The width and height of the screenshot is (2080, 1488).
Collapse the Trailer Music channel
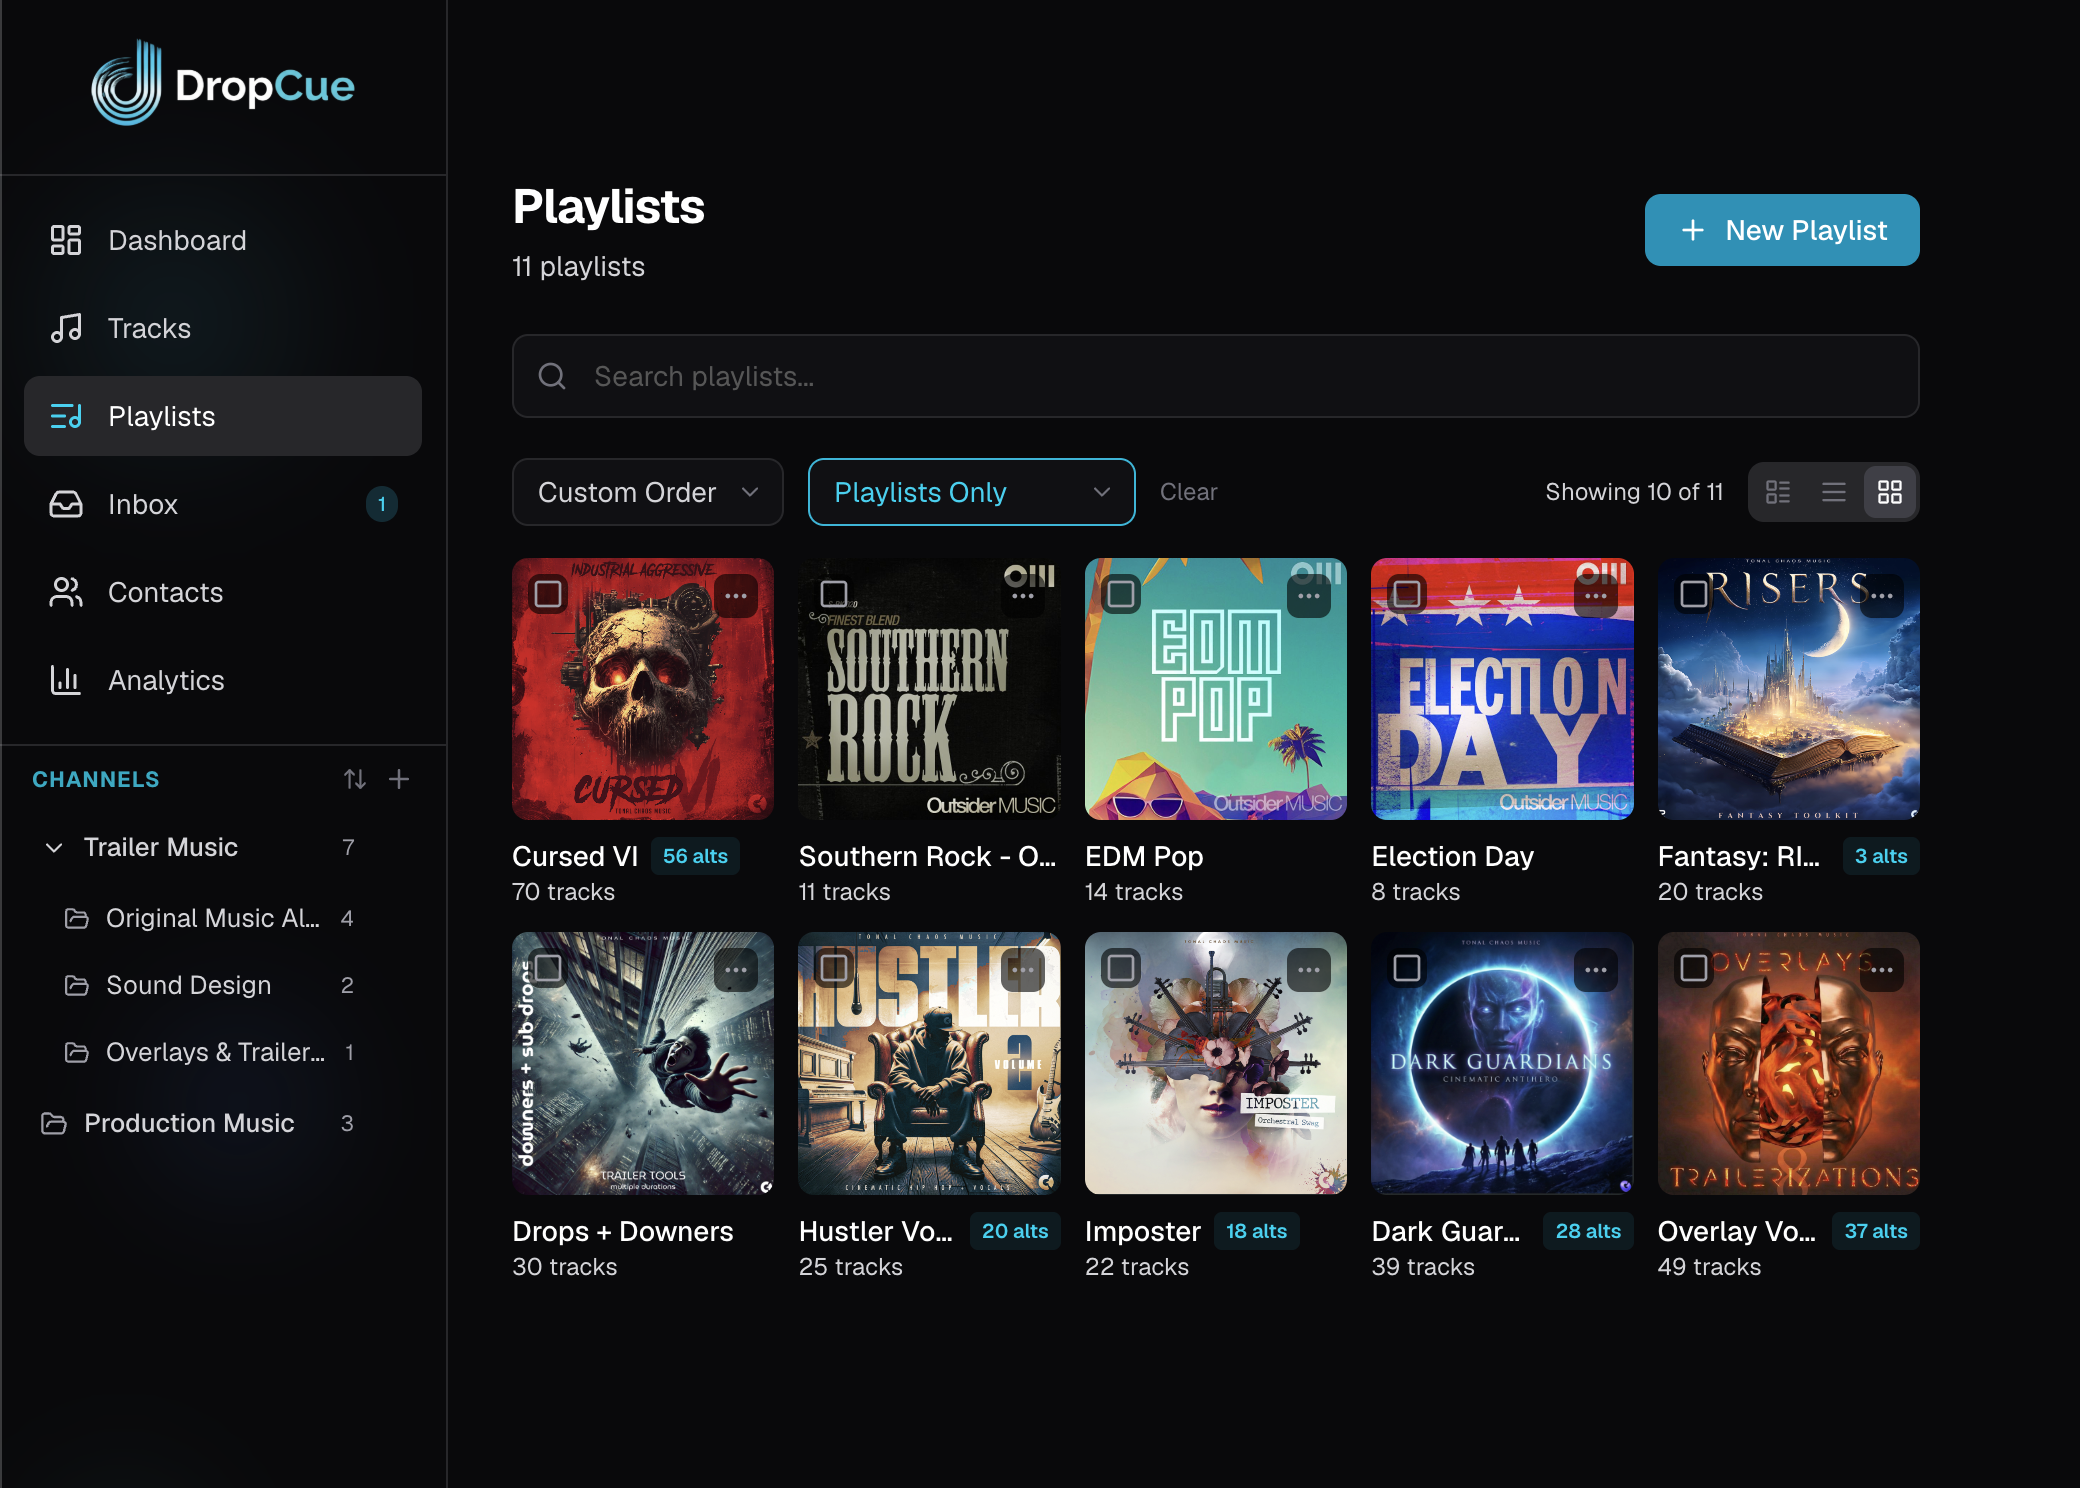(x=55, y=847)
